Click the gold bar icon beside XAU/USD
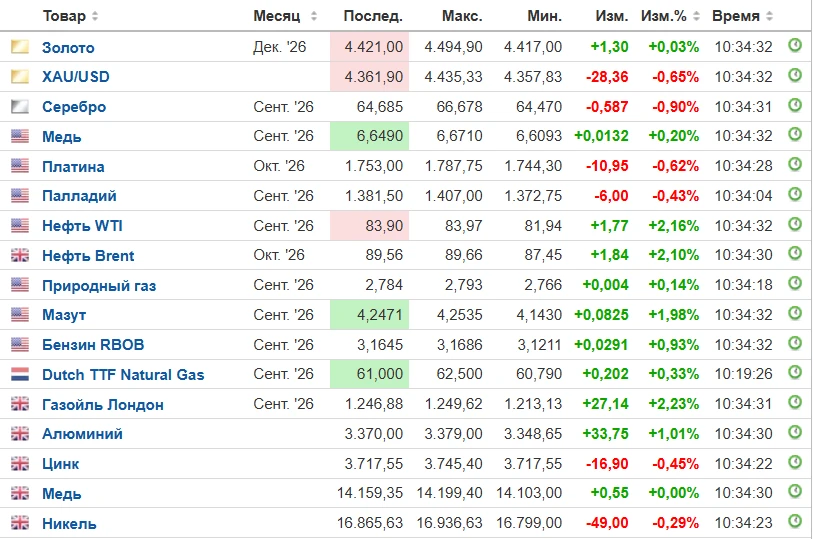 [x=20, y=77]
